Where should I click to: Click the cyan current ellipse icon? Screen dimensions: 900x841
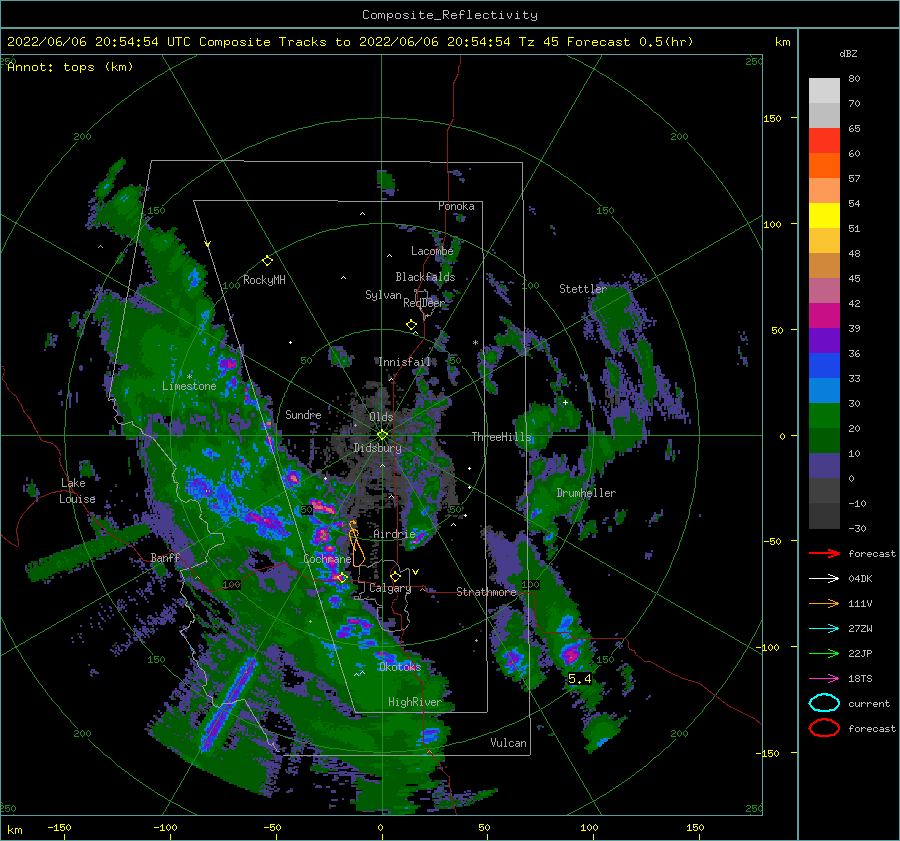point(824,703)
